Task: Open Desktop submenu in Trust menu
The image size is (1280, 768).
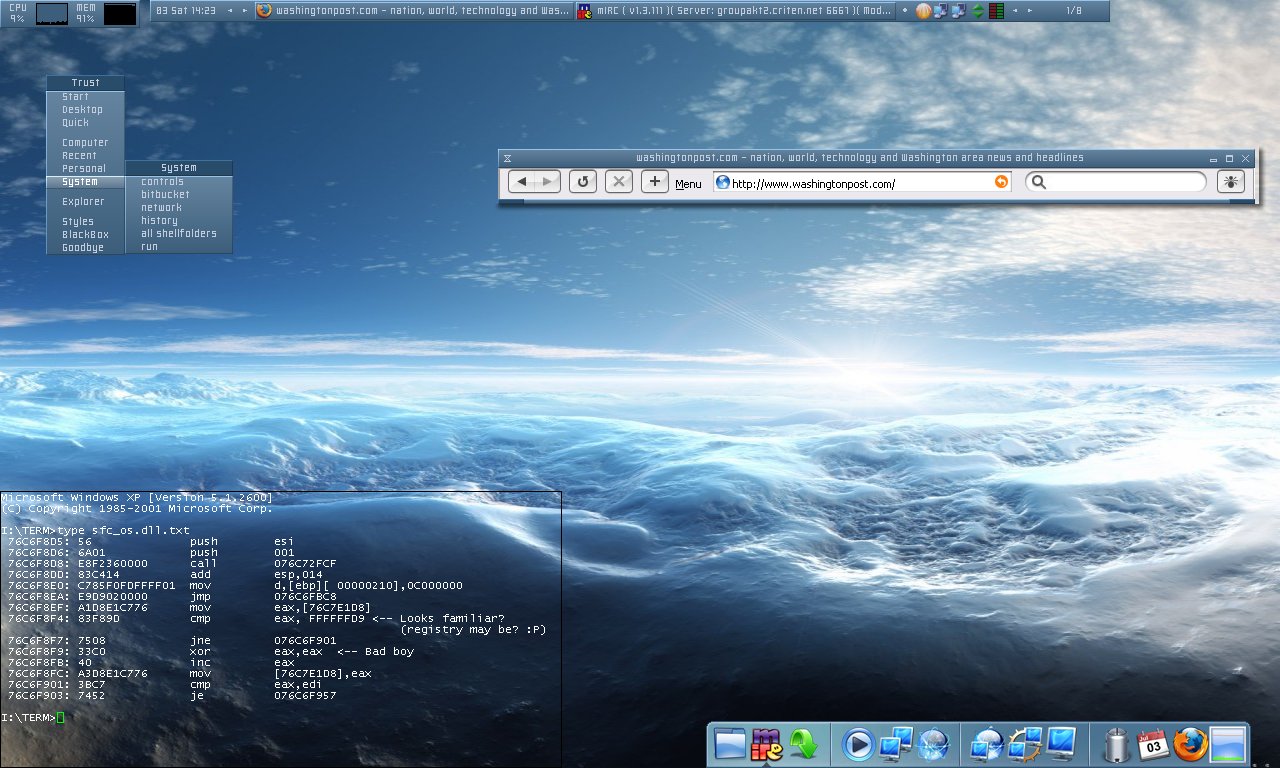Action: coord(85,110)
